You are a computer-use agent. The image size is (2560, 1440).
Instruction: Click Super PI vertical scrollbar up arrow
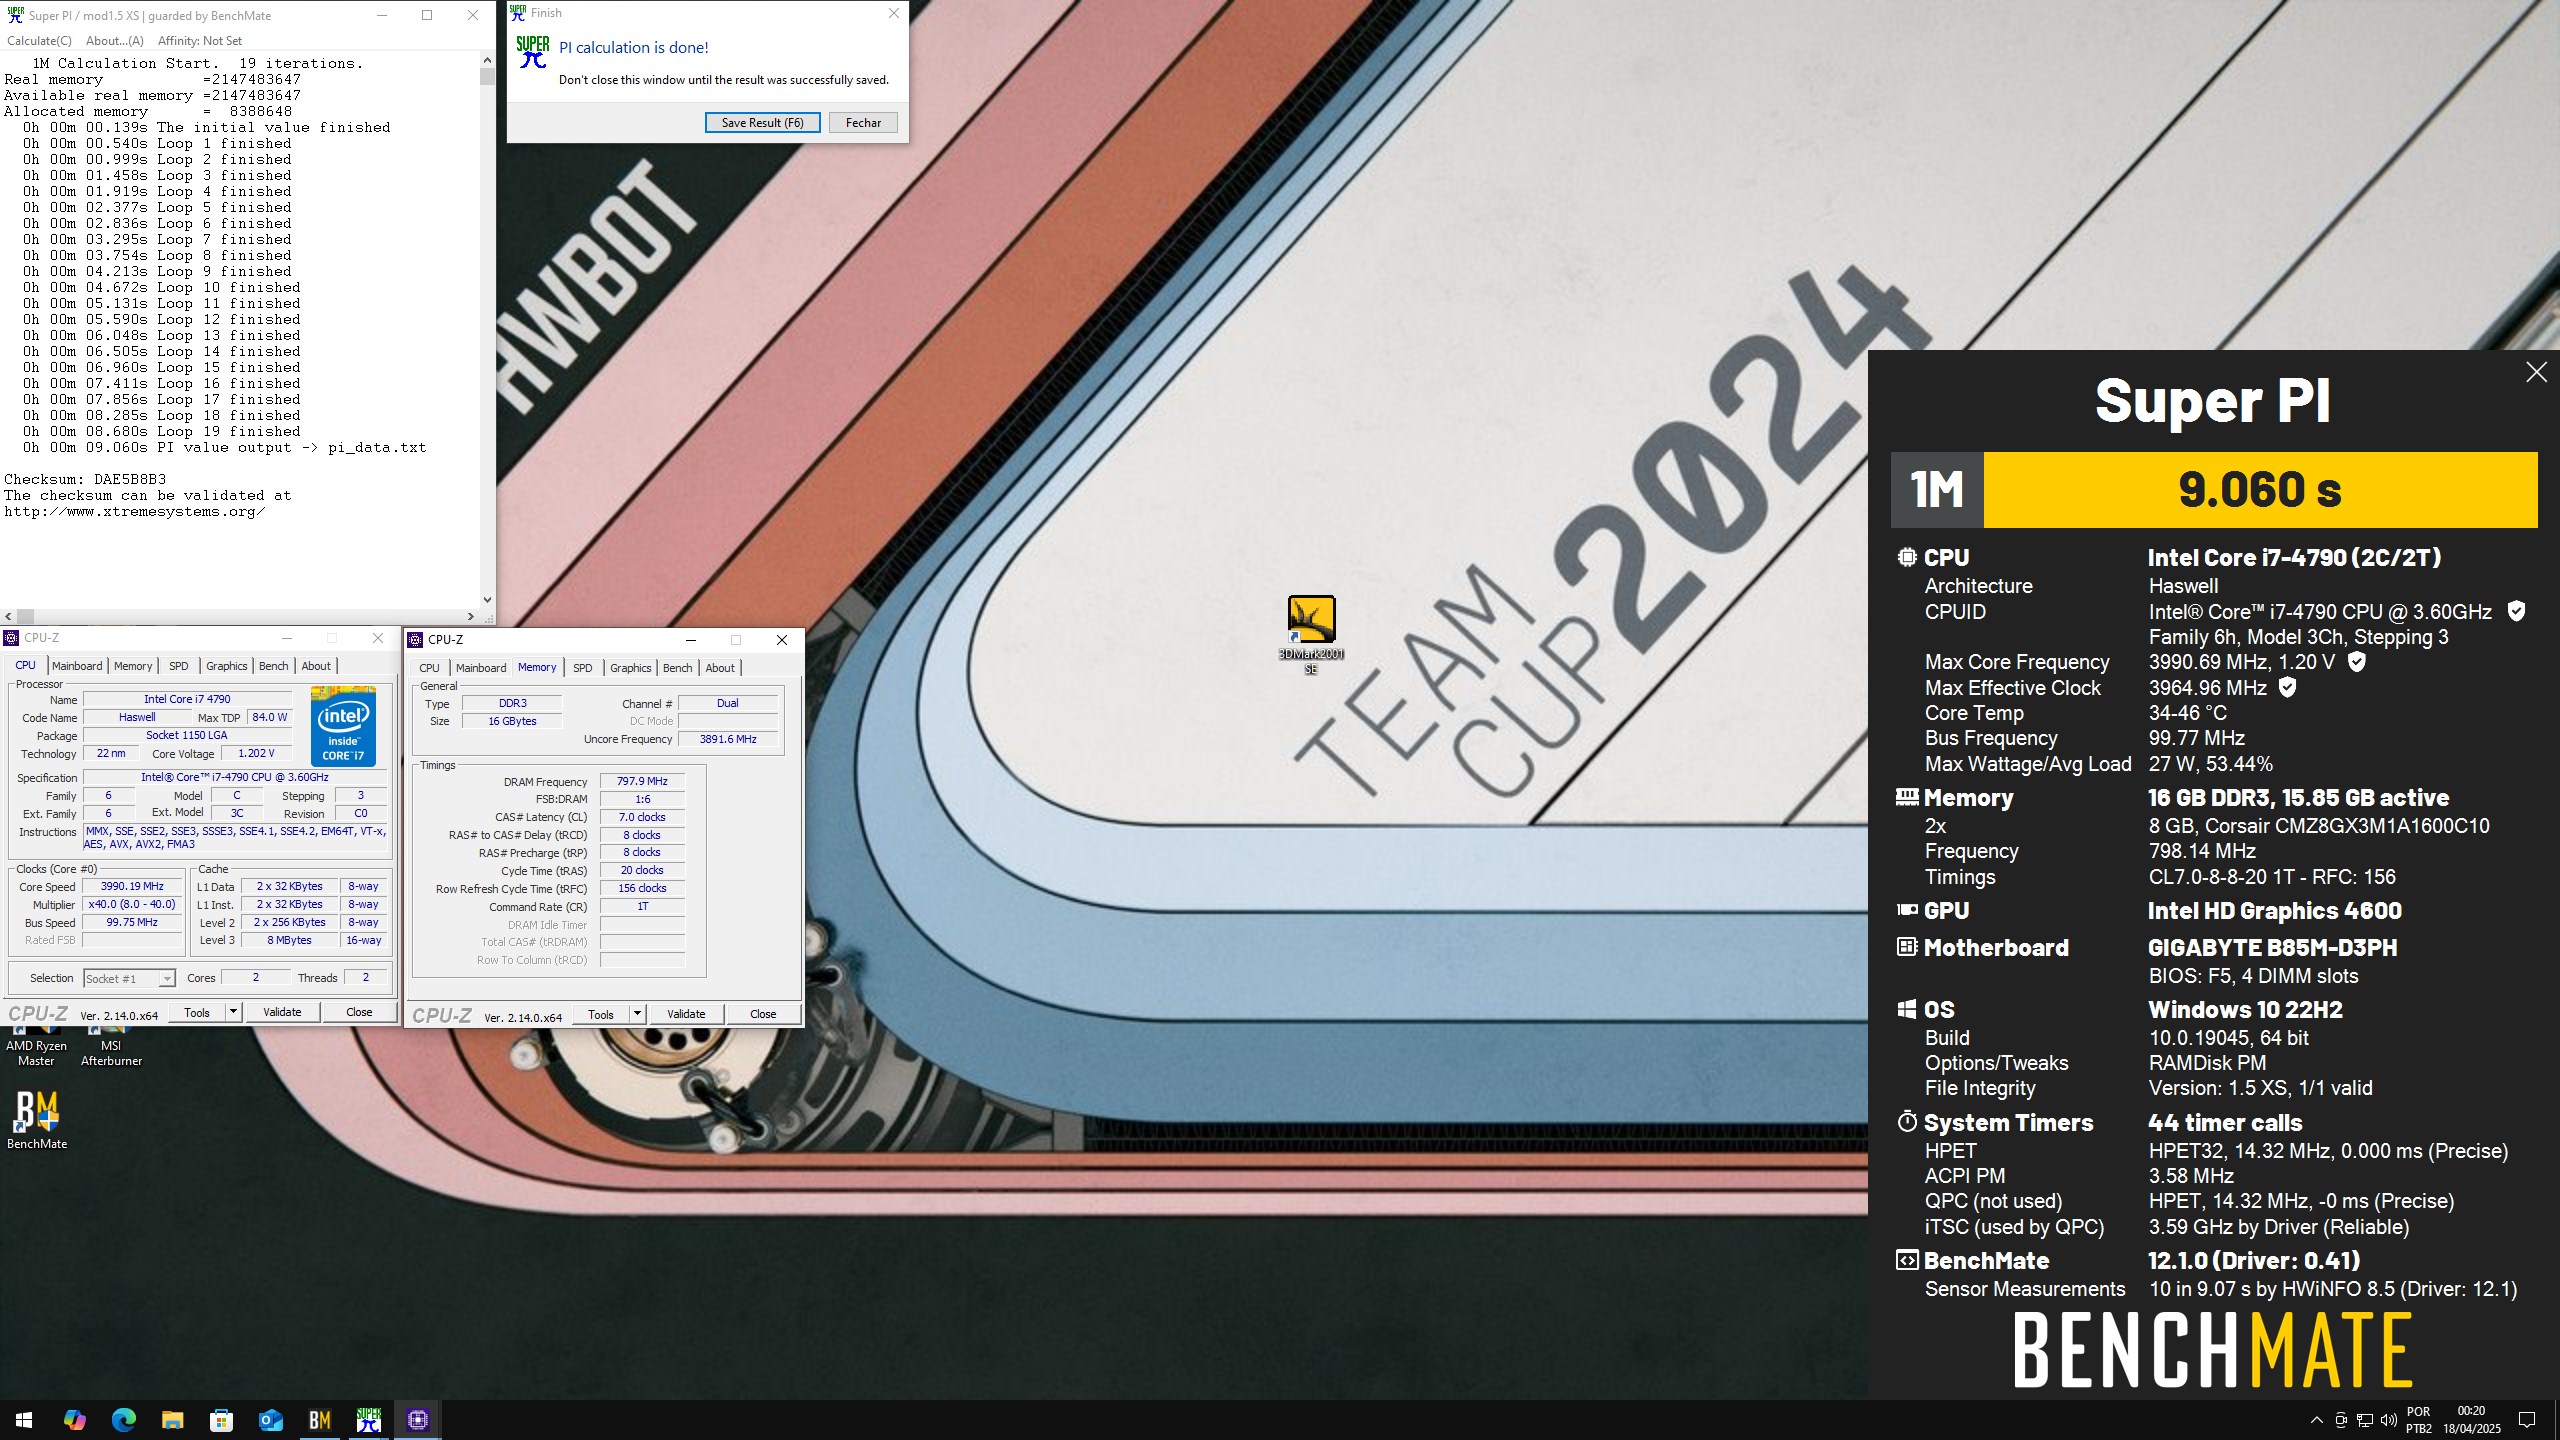pos(487,60)
